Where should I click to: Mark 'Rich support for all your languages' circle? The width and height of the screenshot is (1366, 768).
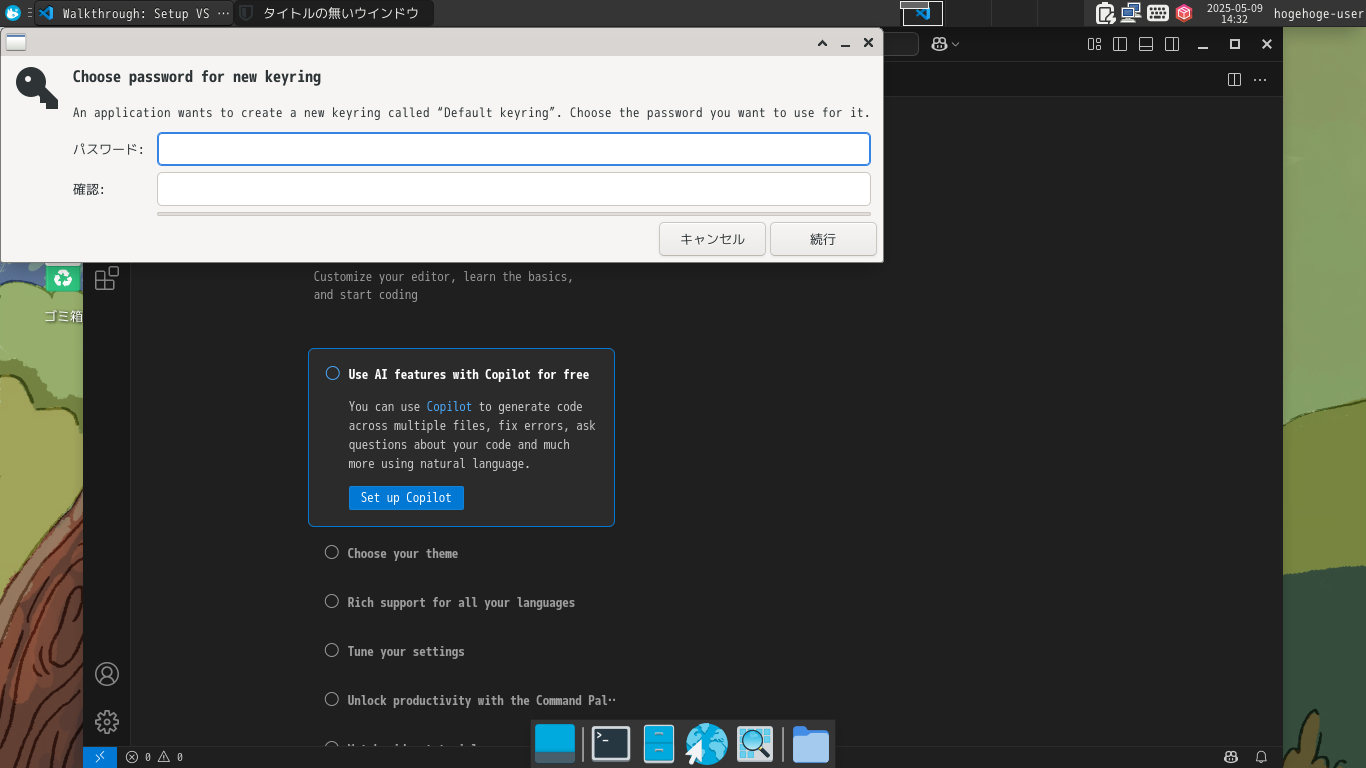332,601
